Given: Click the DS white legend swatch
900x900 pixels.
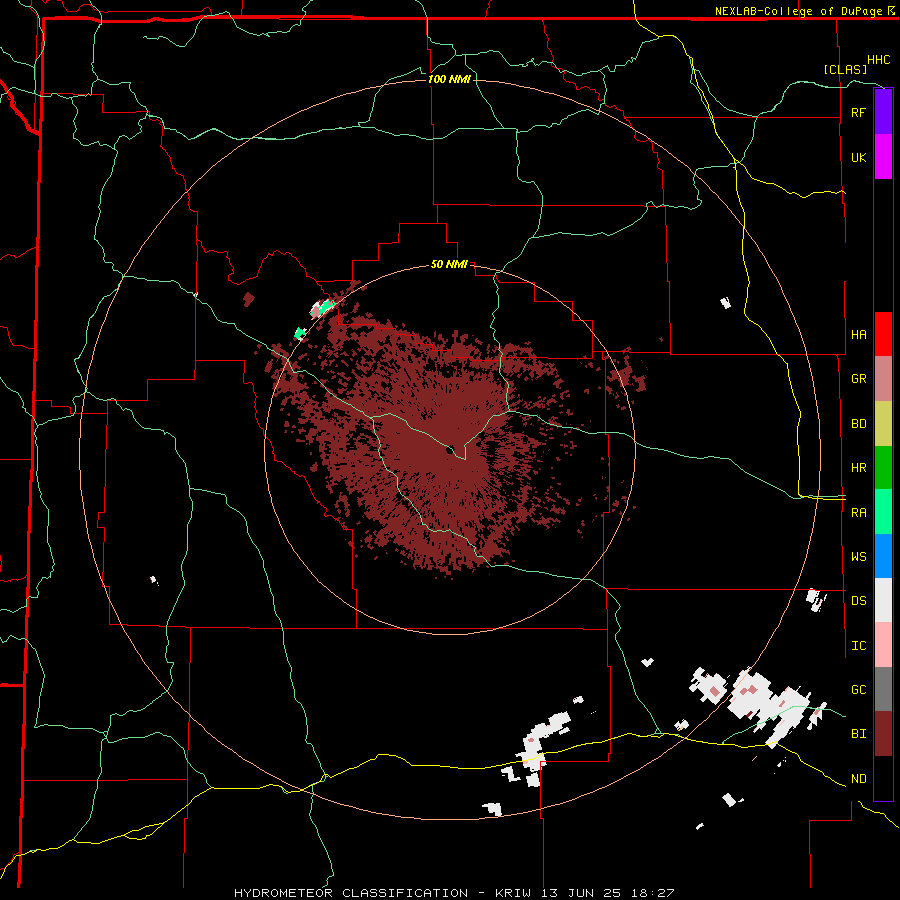Looking at the screenshot, I should click(x=883, y=600).
